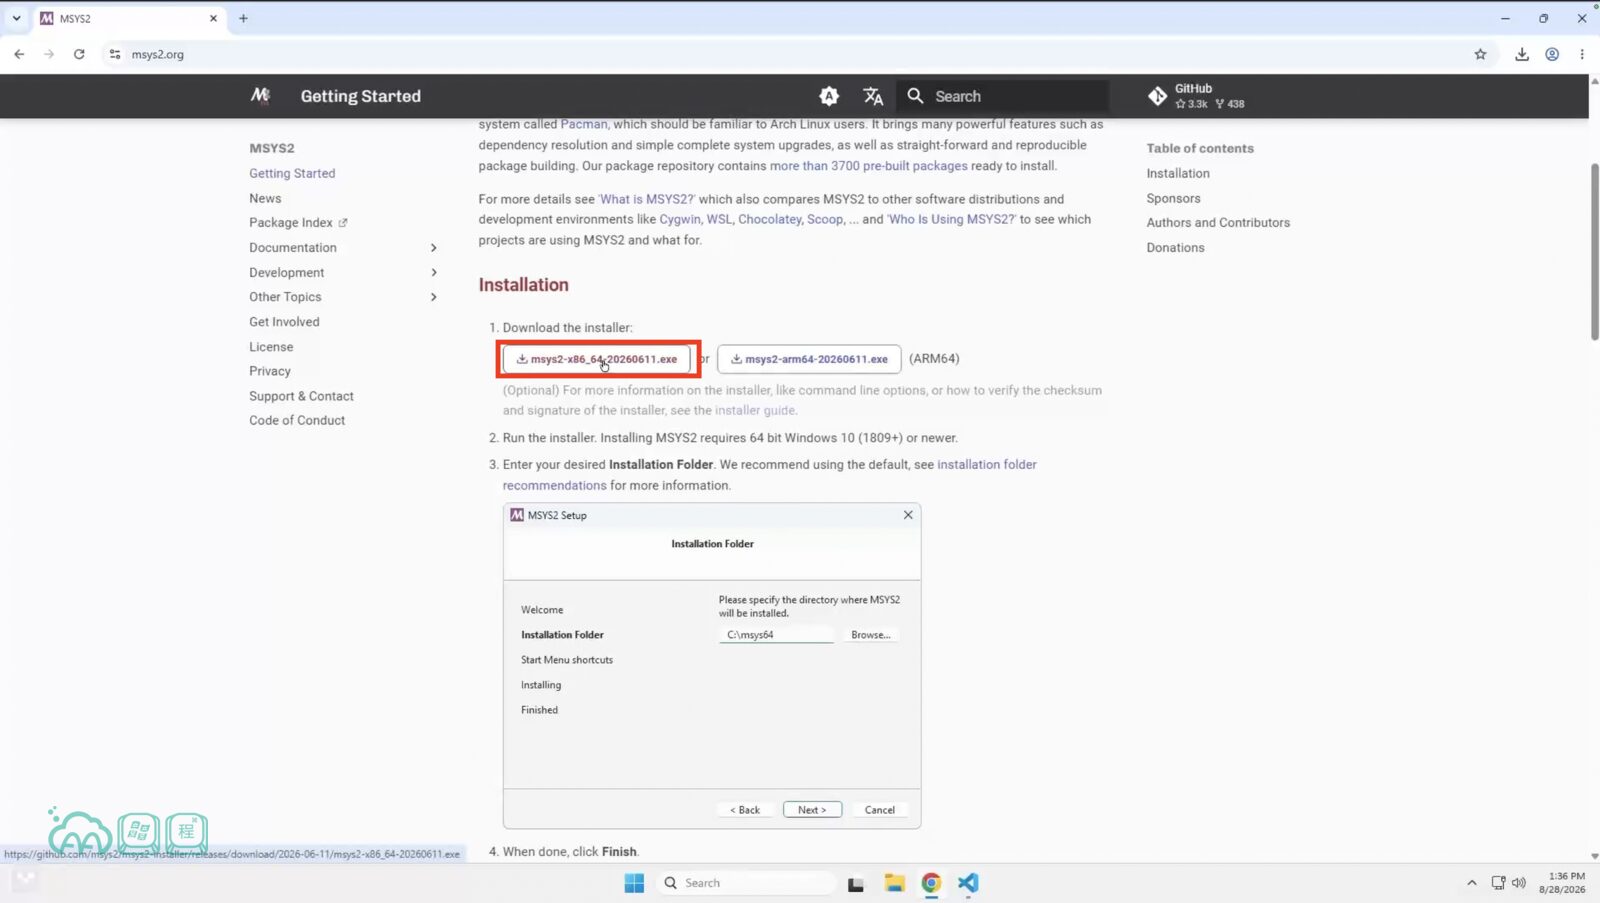The width and height of the screenshot is (1600, 903).
Task: Open the WSL link
Action: (x=719, y=219)
